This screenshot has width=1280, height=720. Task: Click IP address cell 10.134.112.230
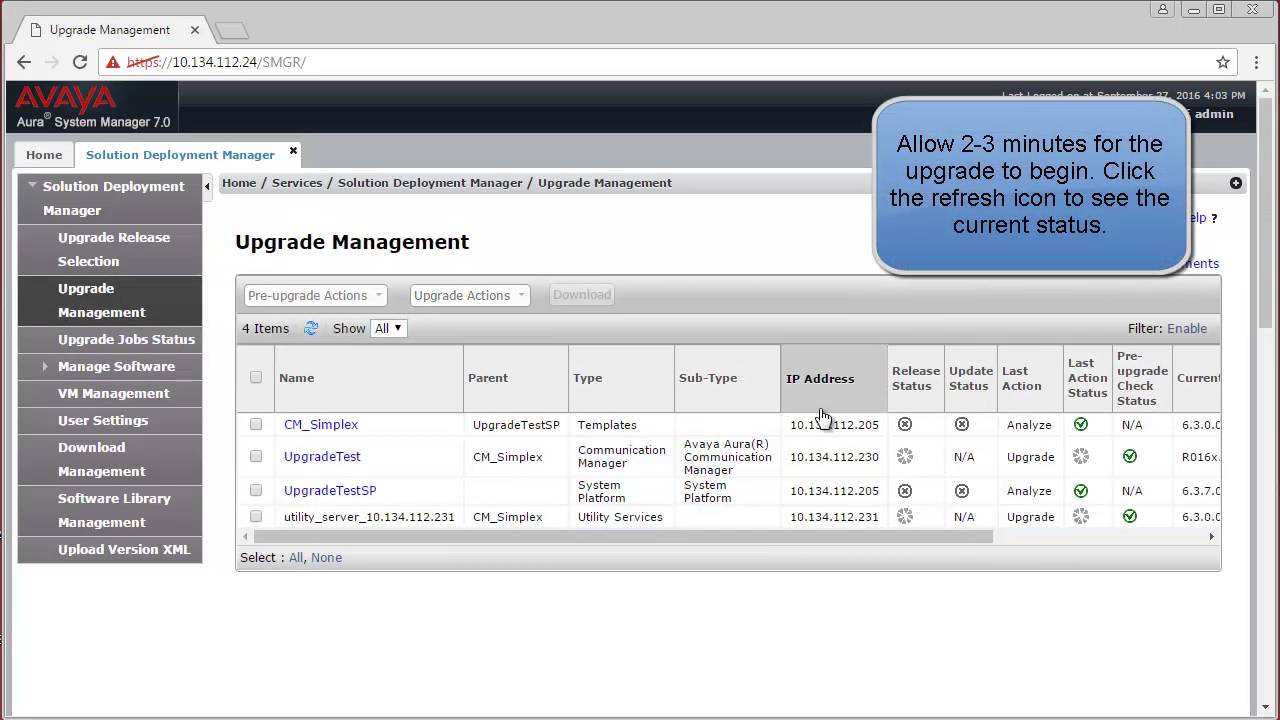click(x=834, y=456)
